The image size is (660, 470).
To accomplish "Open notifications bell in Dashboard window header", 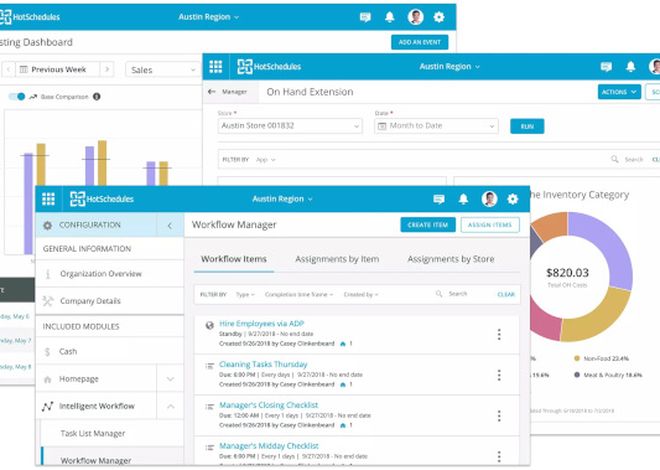I will tap(389, 17).
